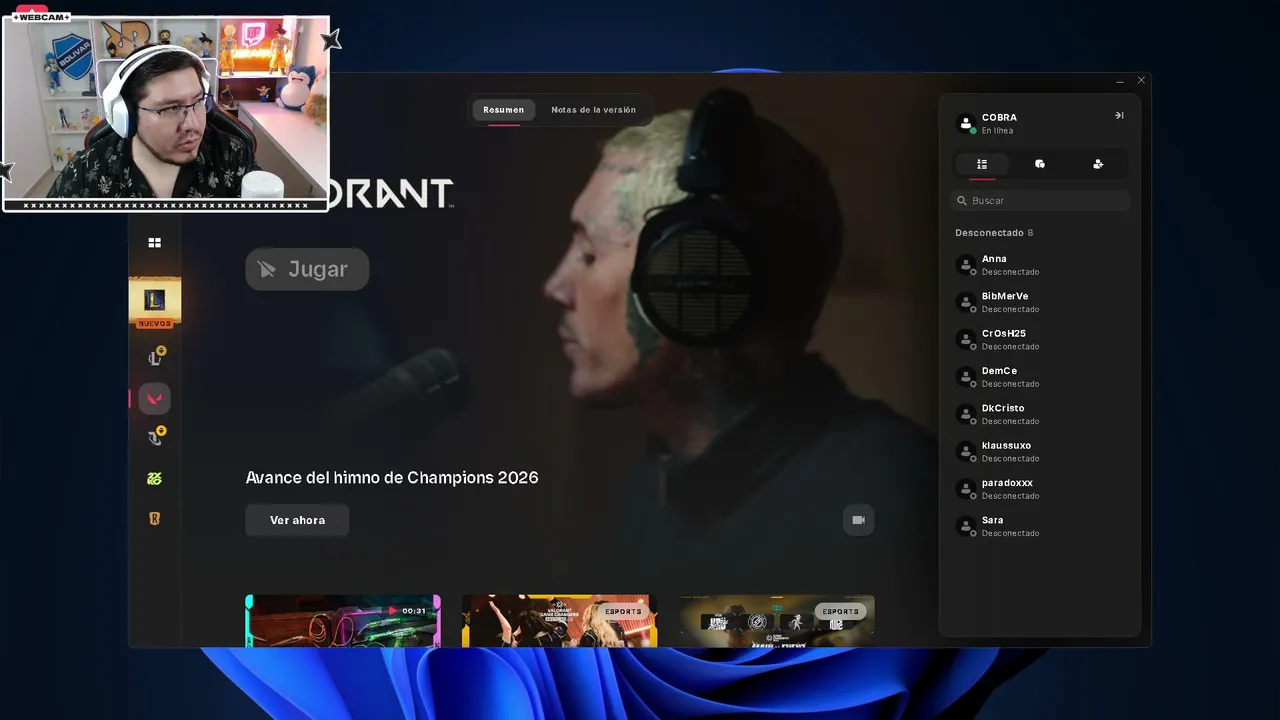
Task: Open the Notas de la versión tab
Action: point(593,110)
